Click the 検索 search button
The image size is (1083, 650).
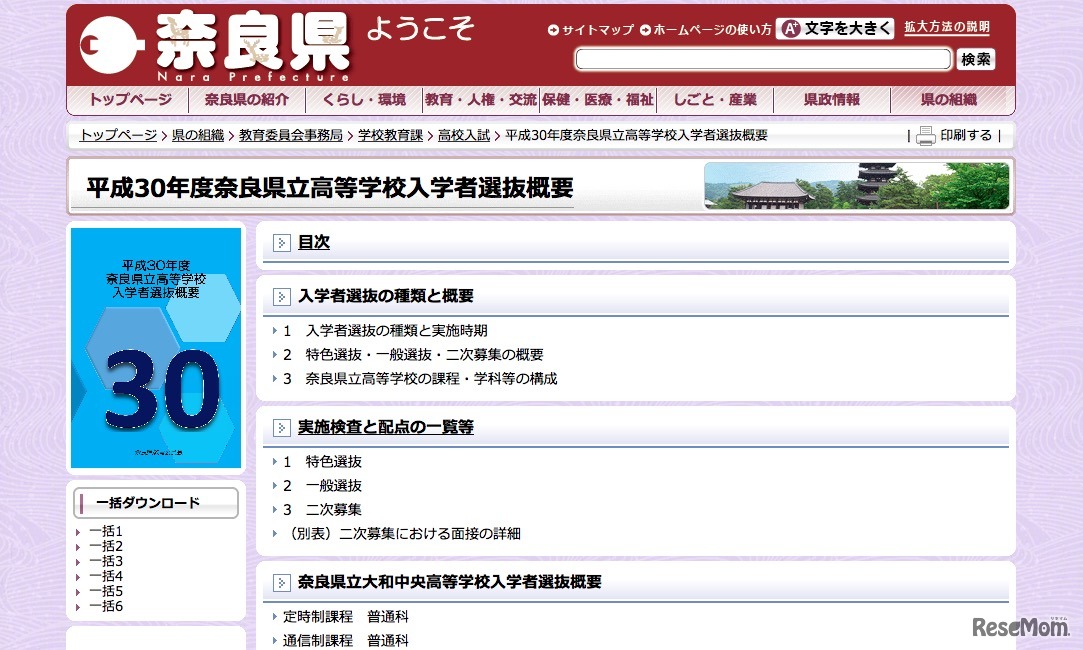click(x=975, y=59)
